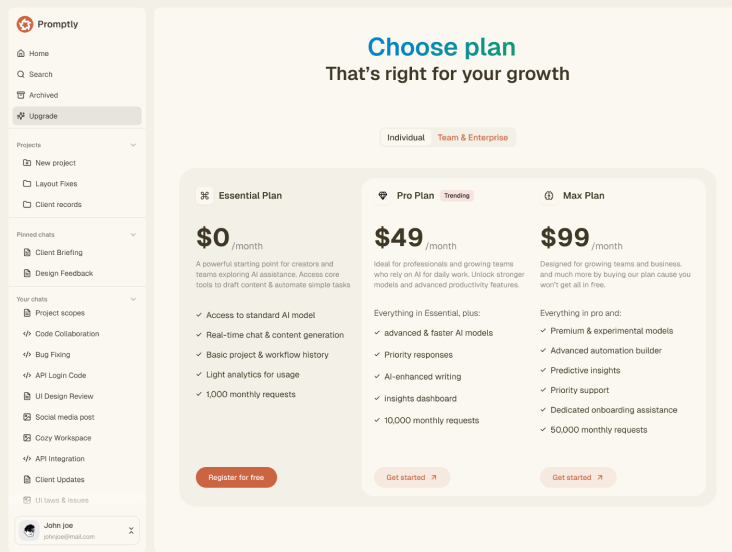This screenshot has height=552, width=732.
Task: Click the Max Plan icon
Action: [549, 196]
